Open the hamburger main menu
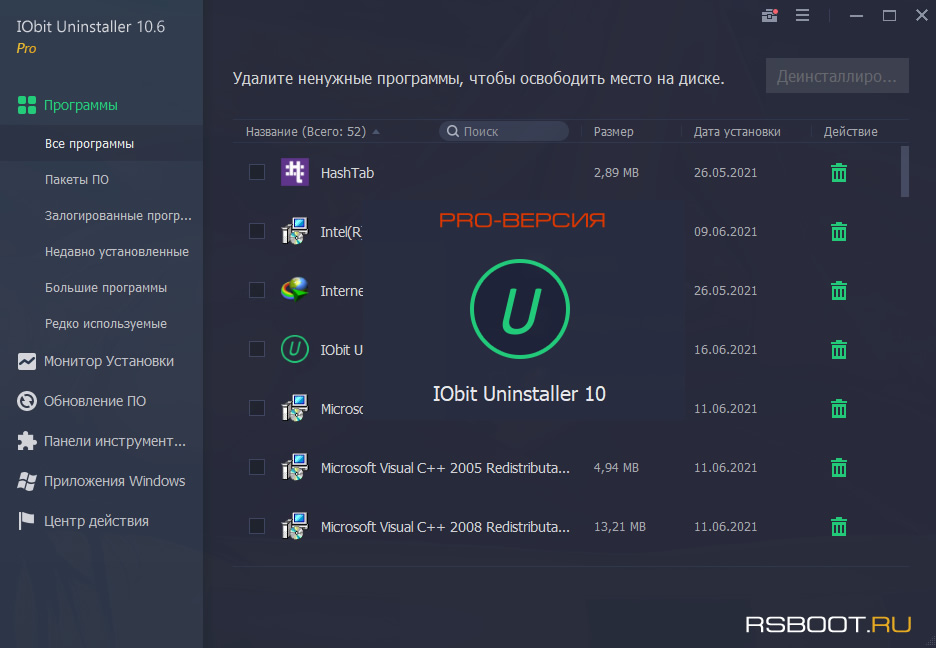 (x=802, y=16)
